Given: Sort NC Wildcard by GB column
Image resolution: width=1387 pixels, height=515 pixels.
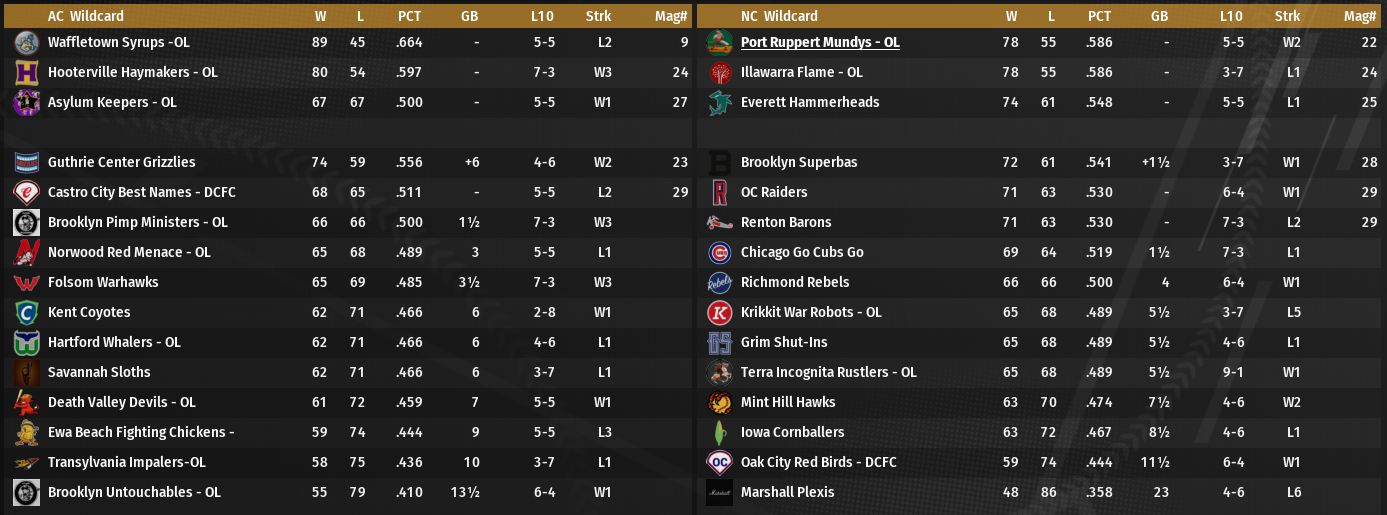Looking at the screenshot, I should point(1159,16).
